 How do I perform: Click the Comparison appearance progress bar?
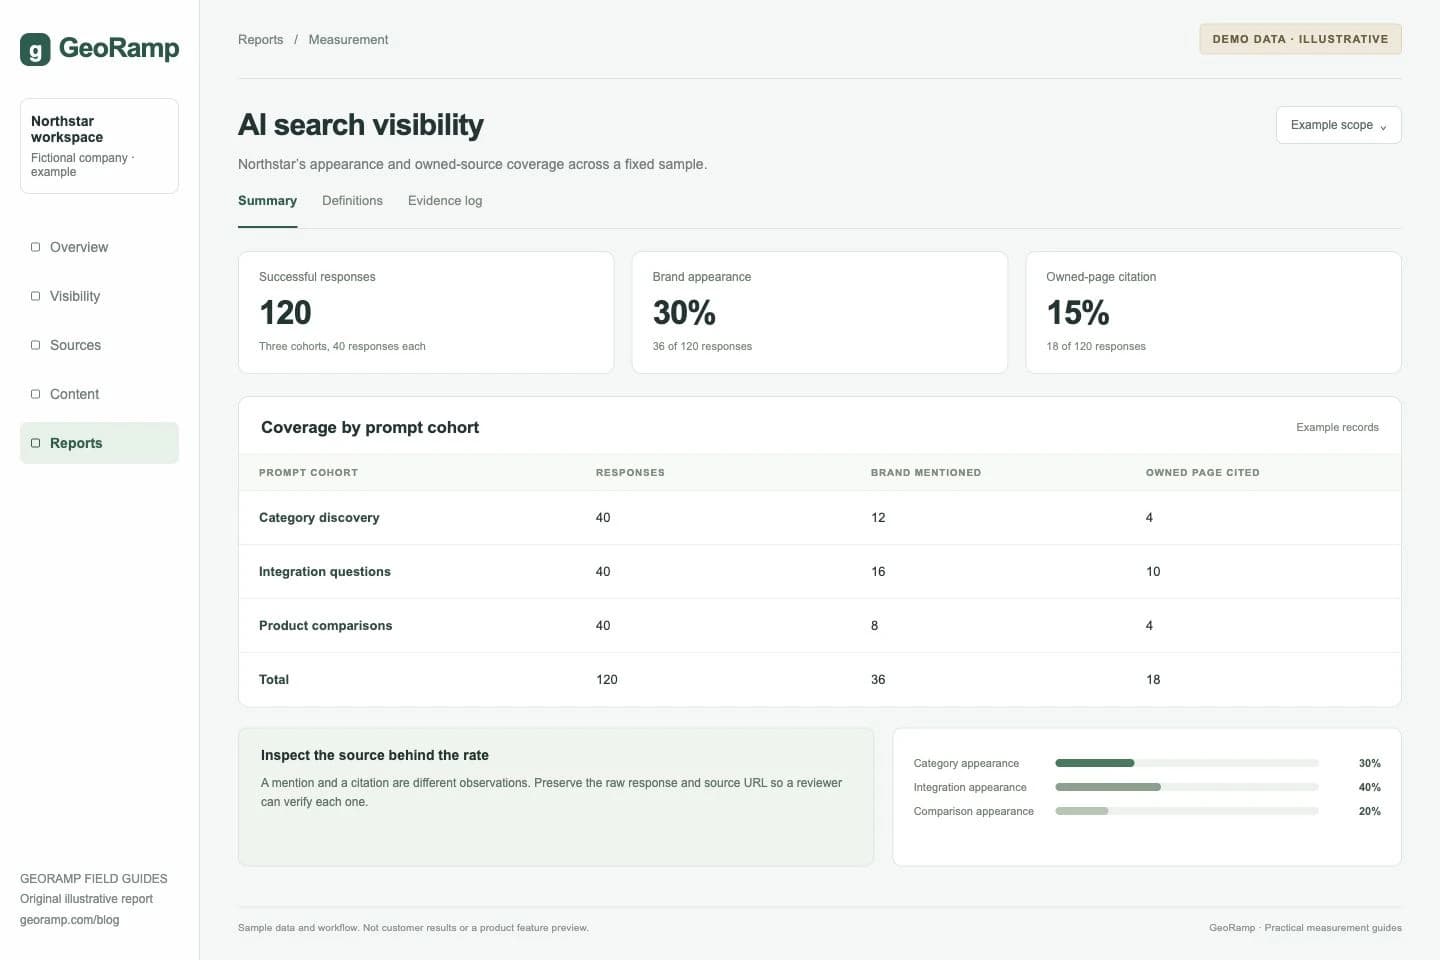1187,811
